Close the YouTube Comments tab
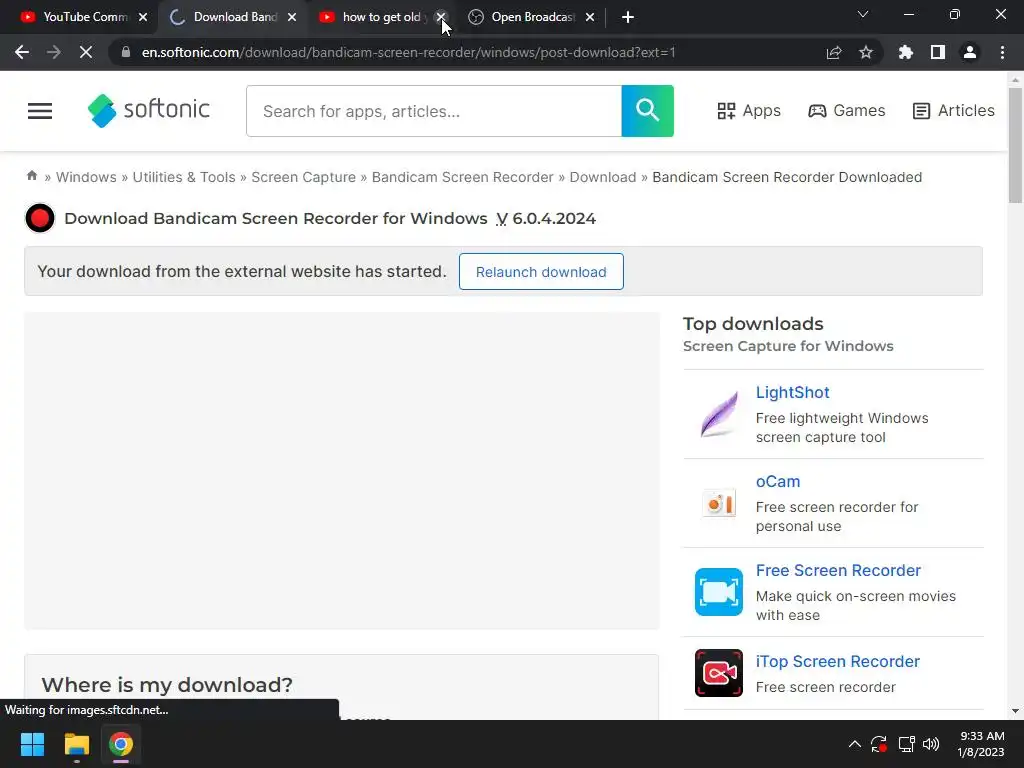 point(143,17)
